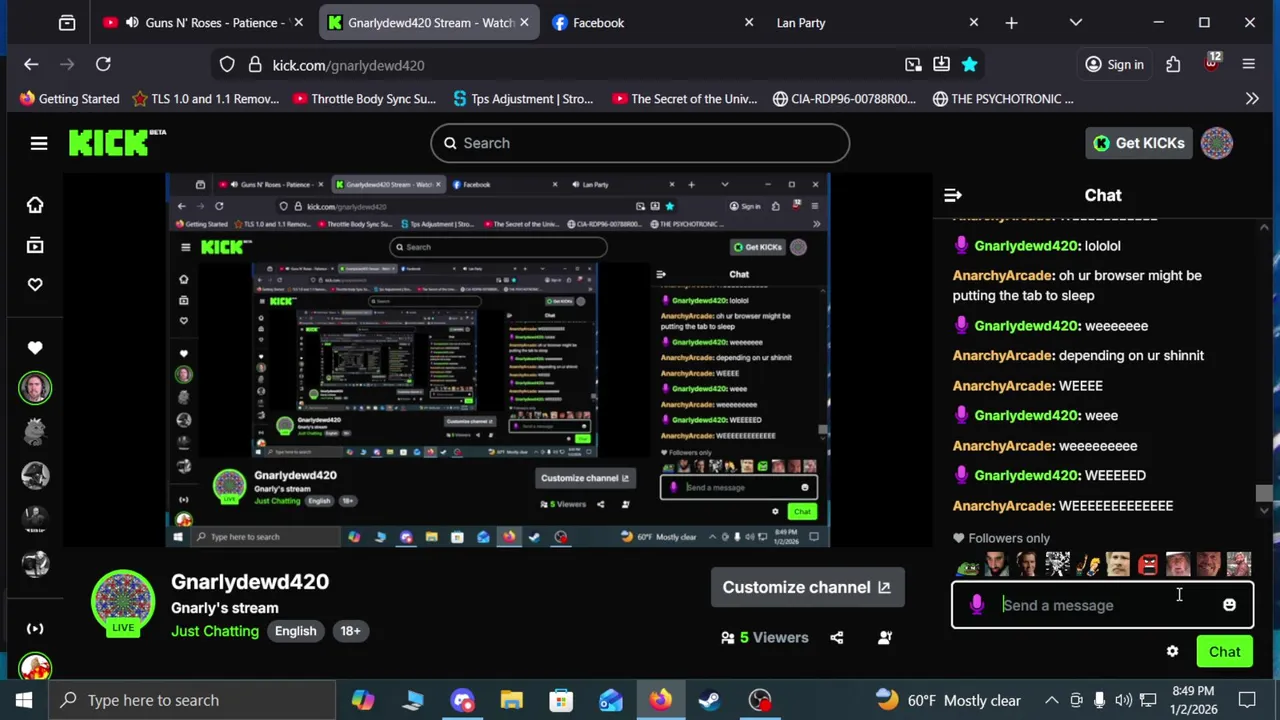
Task: Click the Gnarlydewd420 channel avatar with the LIVE badge
Action: click(x=123, y=602)
